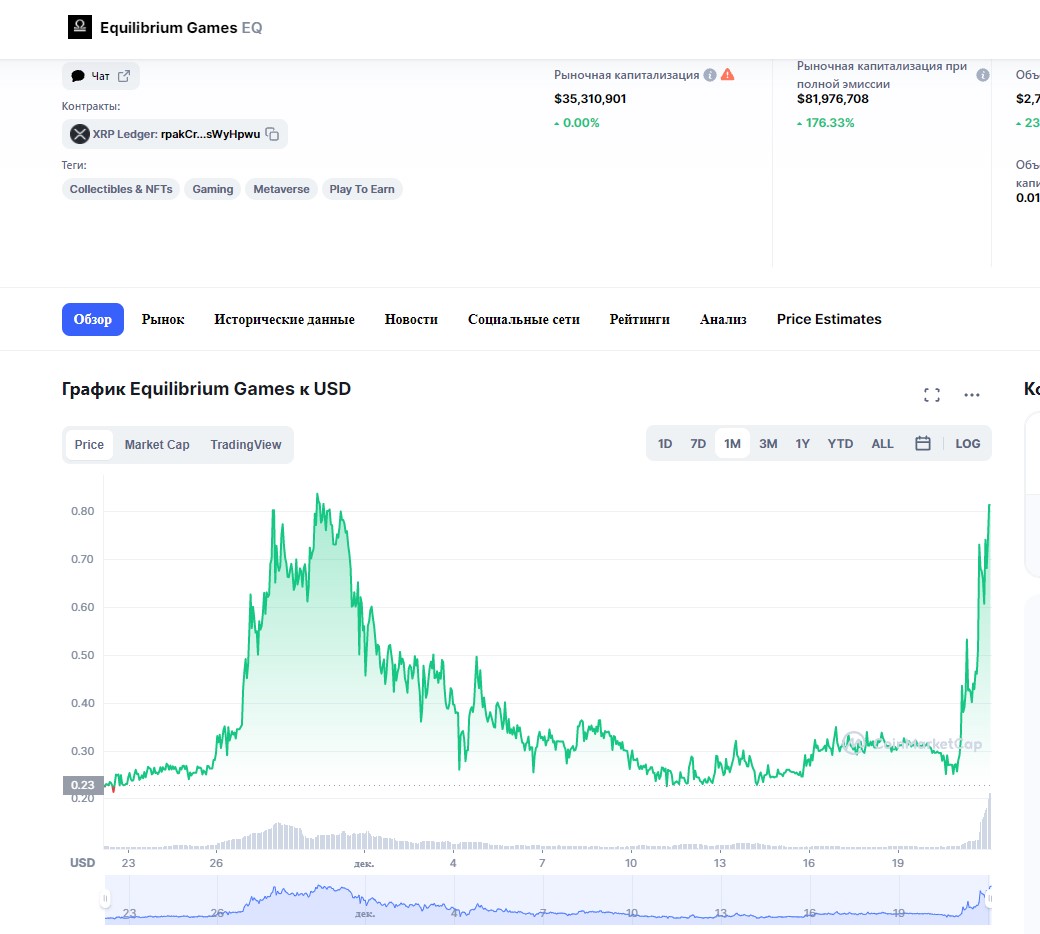Click the XRP Ledger contract address chip
This screenshot has height=934, width=1040.
[x=175, y=134]
